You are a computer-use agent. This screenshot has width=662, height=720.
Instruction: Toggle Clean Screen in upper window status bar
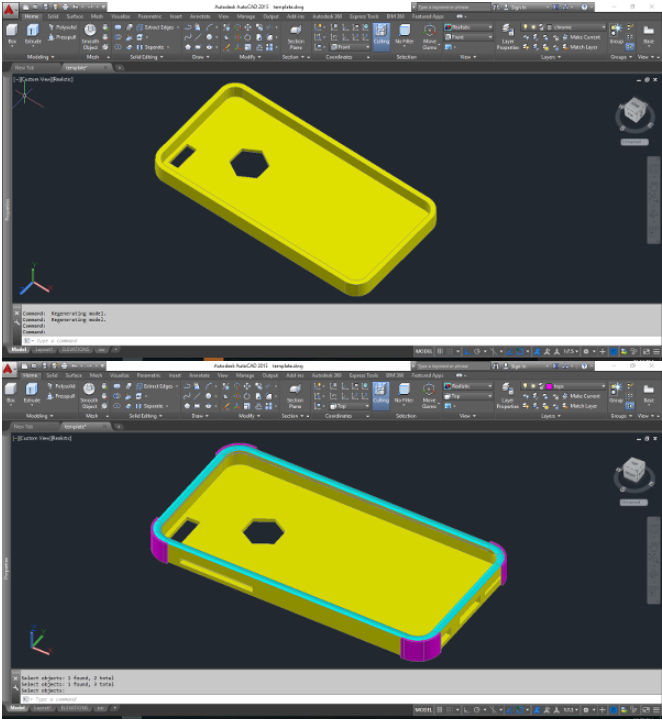click(646, 352)
